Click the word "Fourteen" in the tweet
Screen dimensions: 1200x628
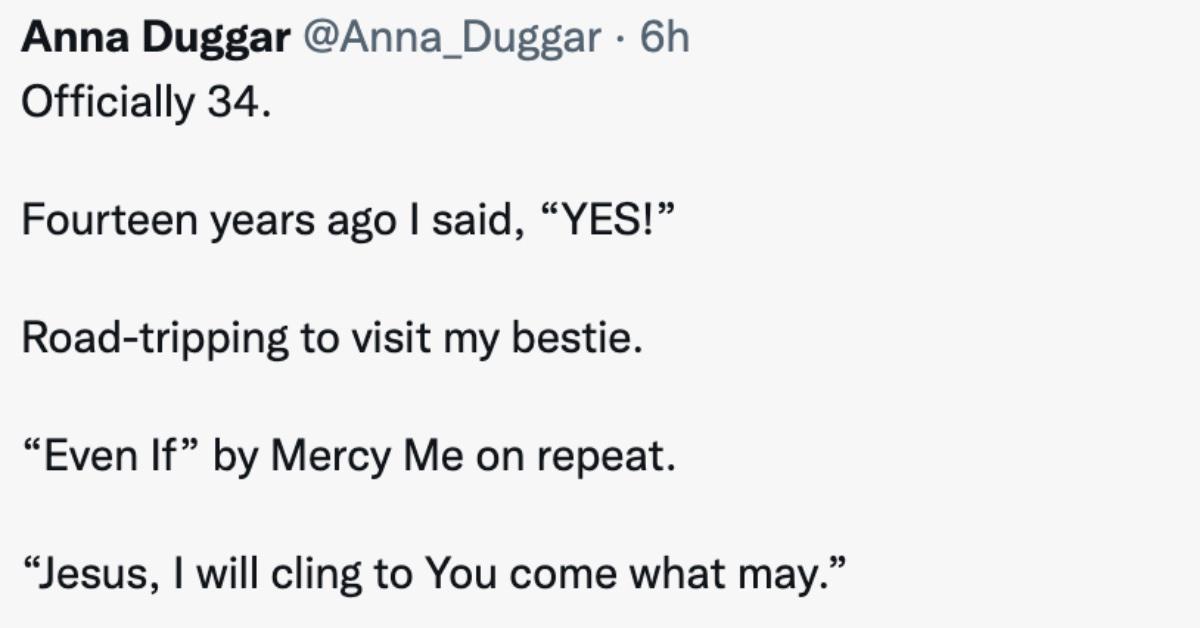110,221
